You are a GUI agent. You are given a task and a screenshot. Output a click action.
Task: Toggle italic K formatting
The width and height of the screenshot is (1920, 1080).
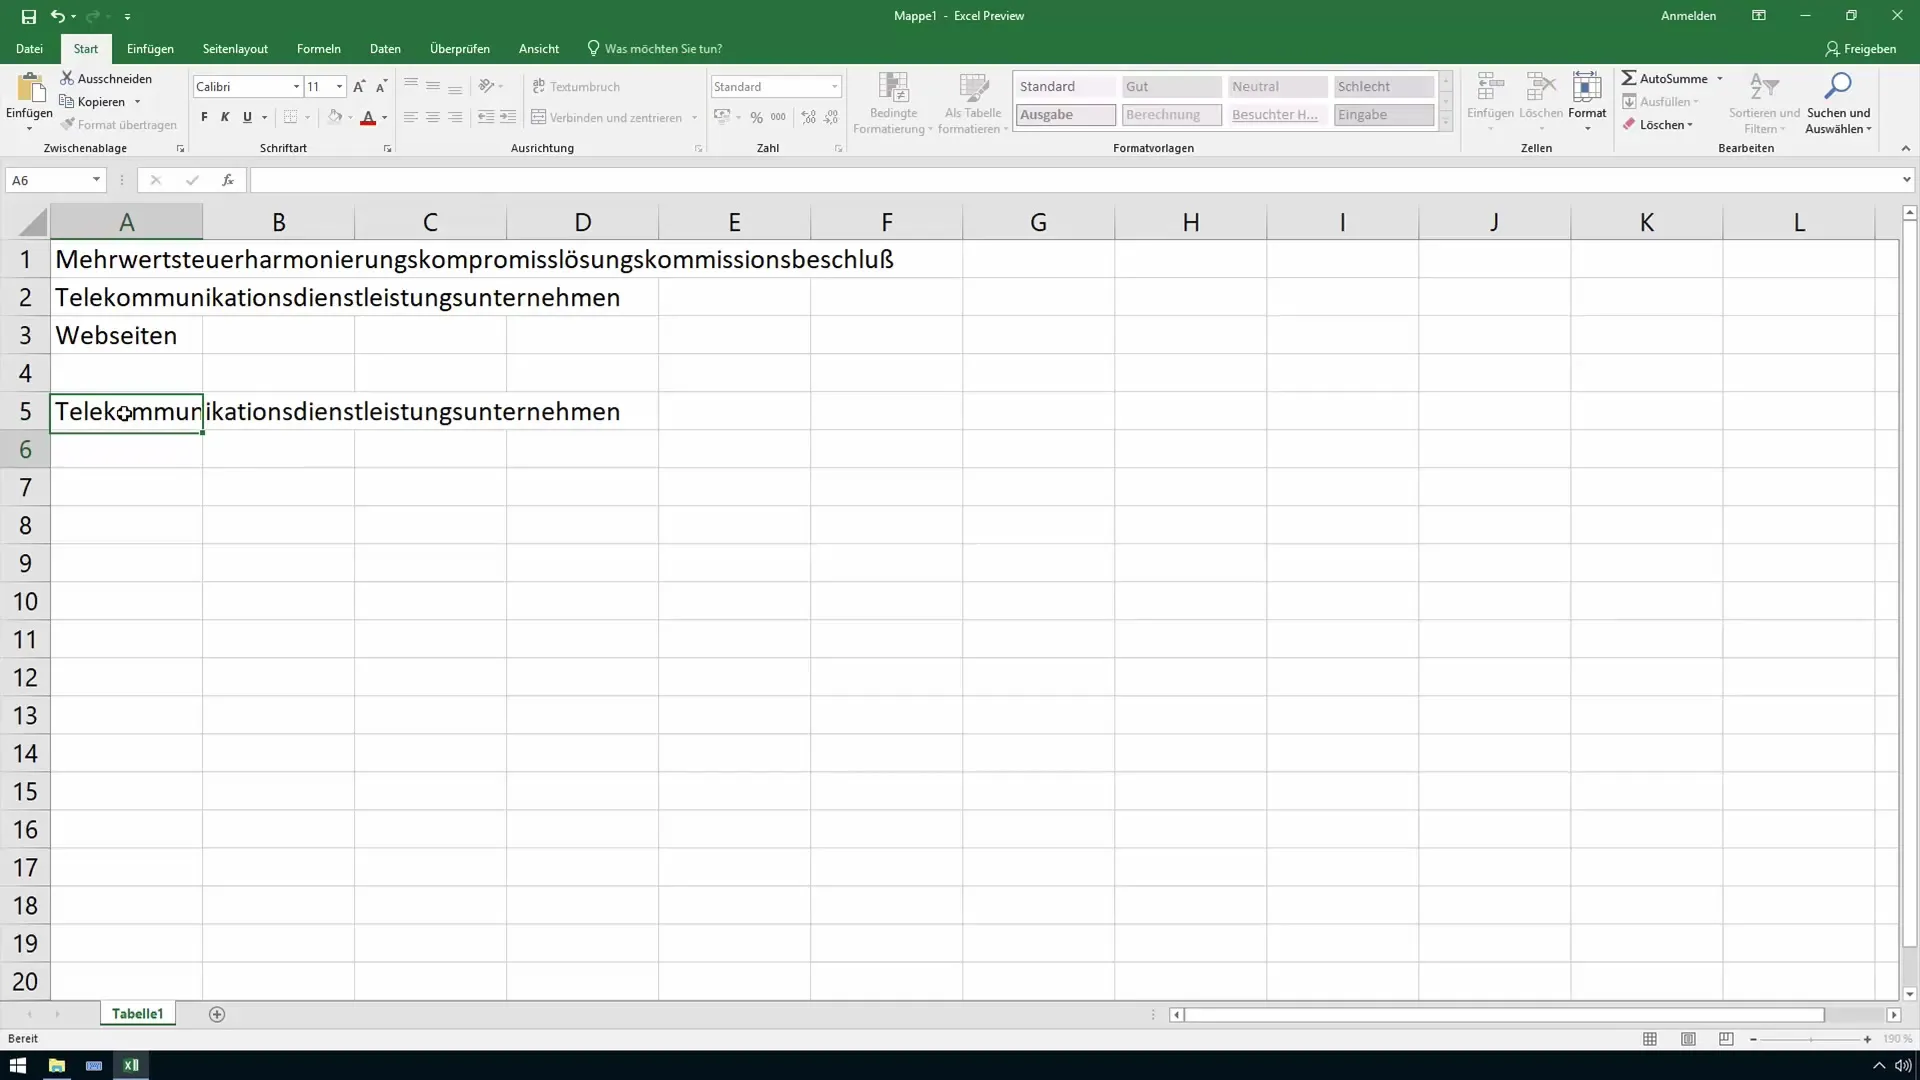225,117
